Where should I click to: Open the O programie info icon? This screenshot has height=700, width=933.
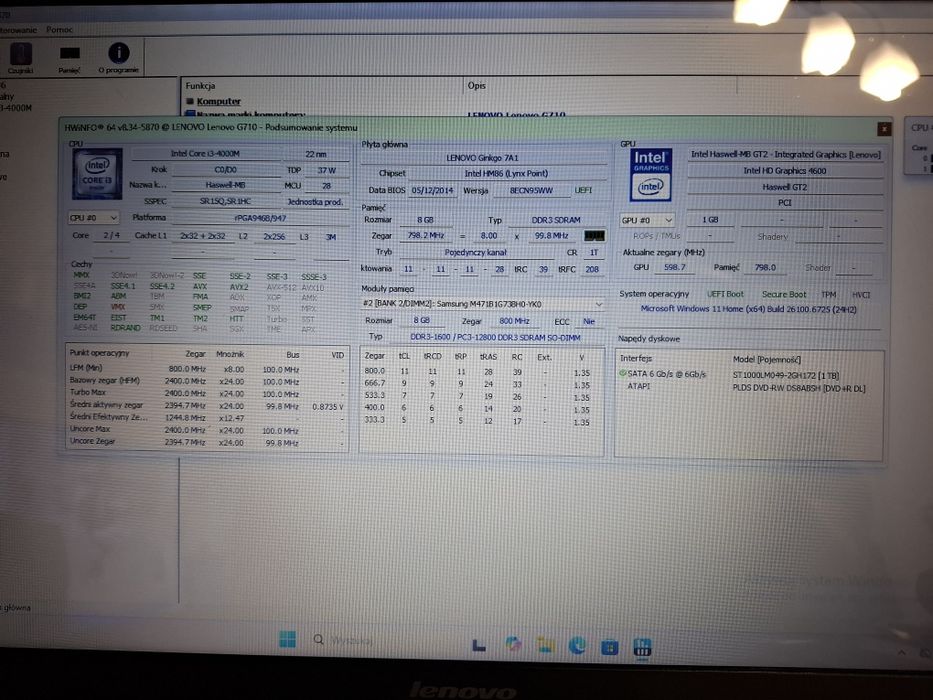(x=118, y=58)
